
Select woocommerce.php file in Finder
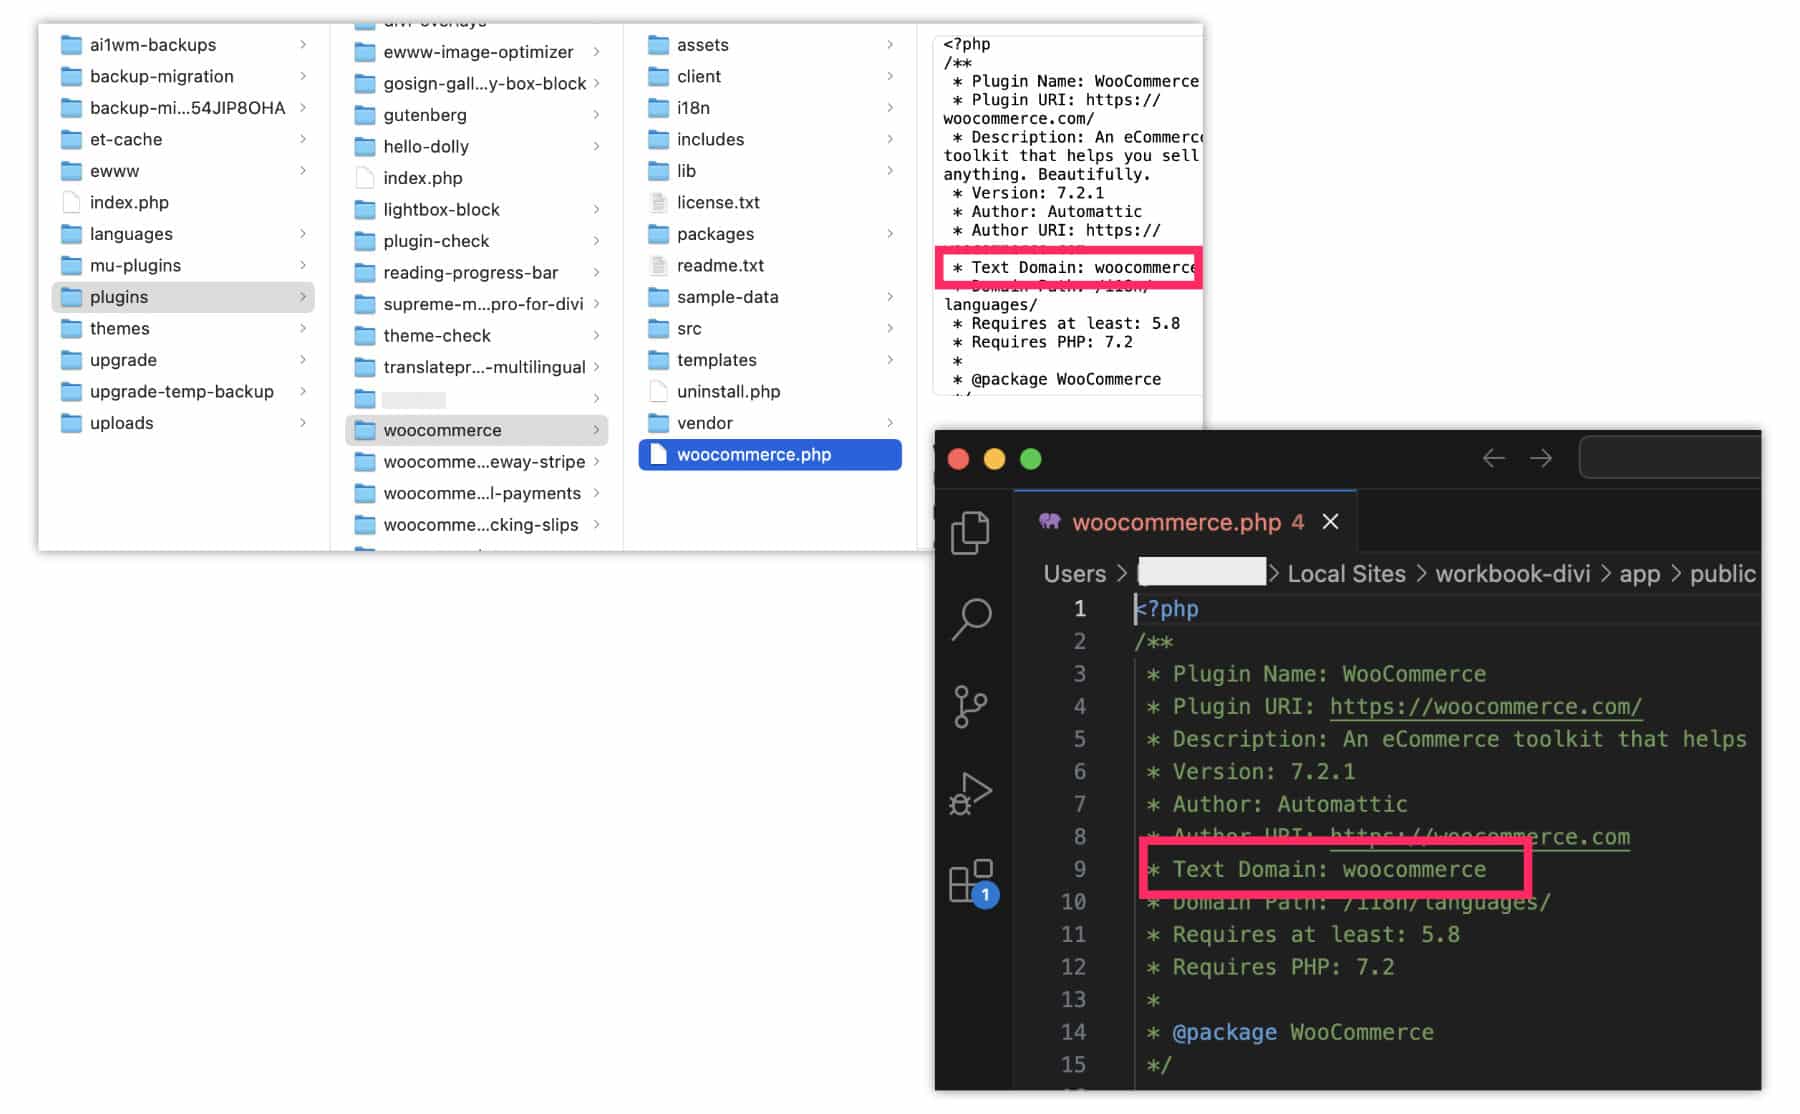pos(770,454)
